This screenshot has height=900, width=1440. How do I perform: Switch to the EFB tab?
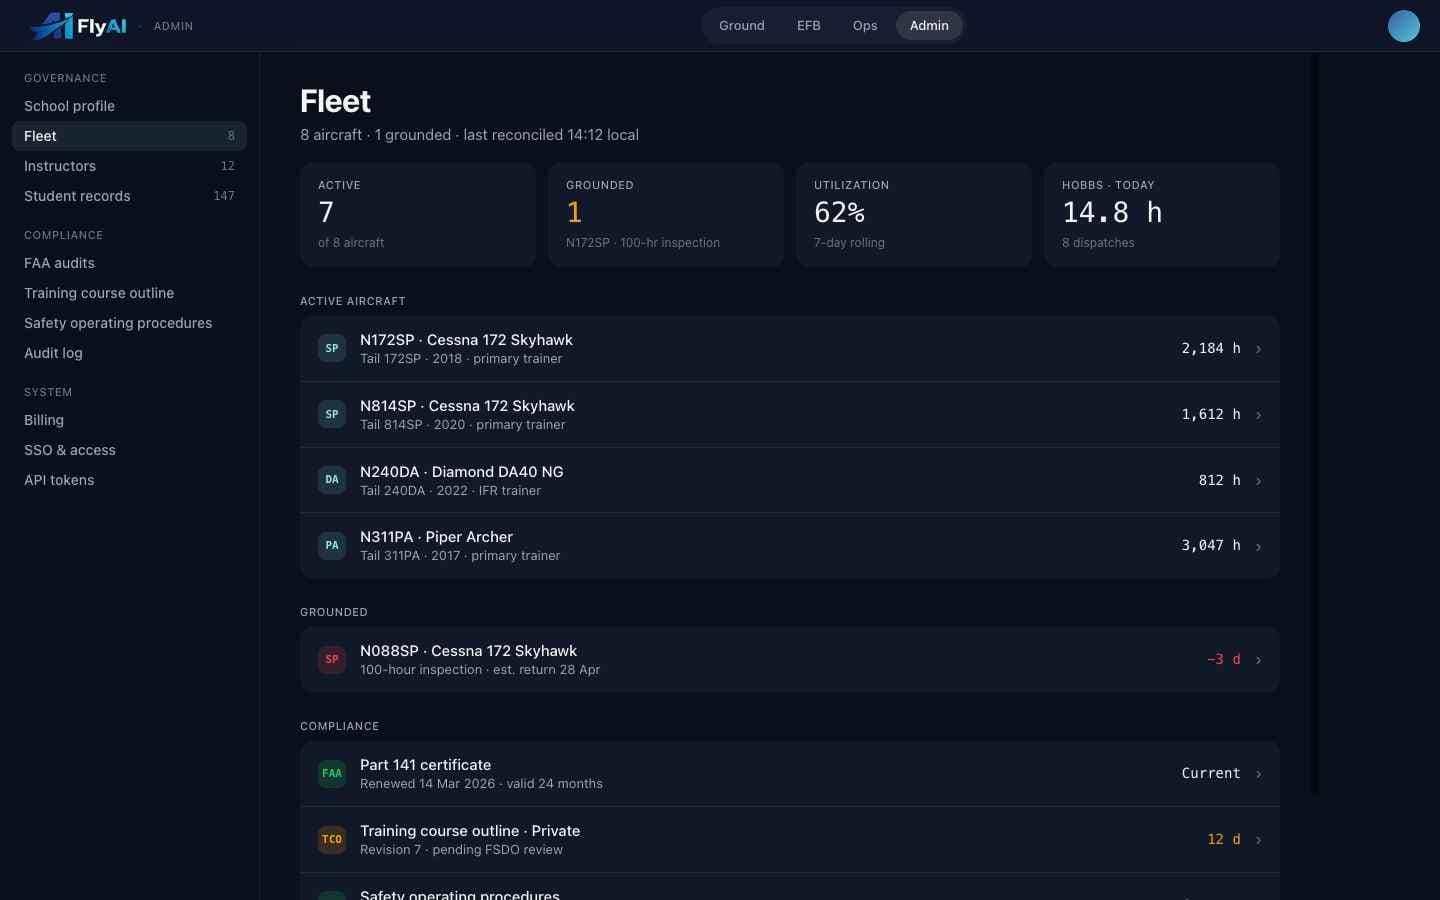coord(808,26)
